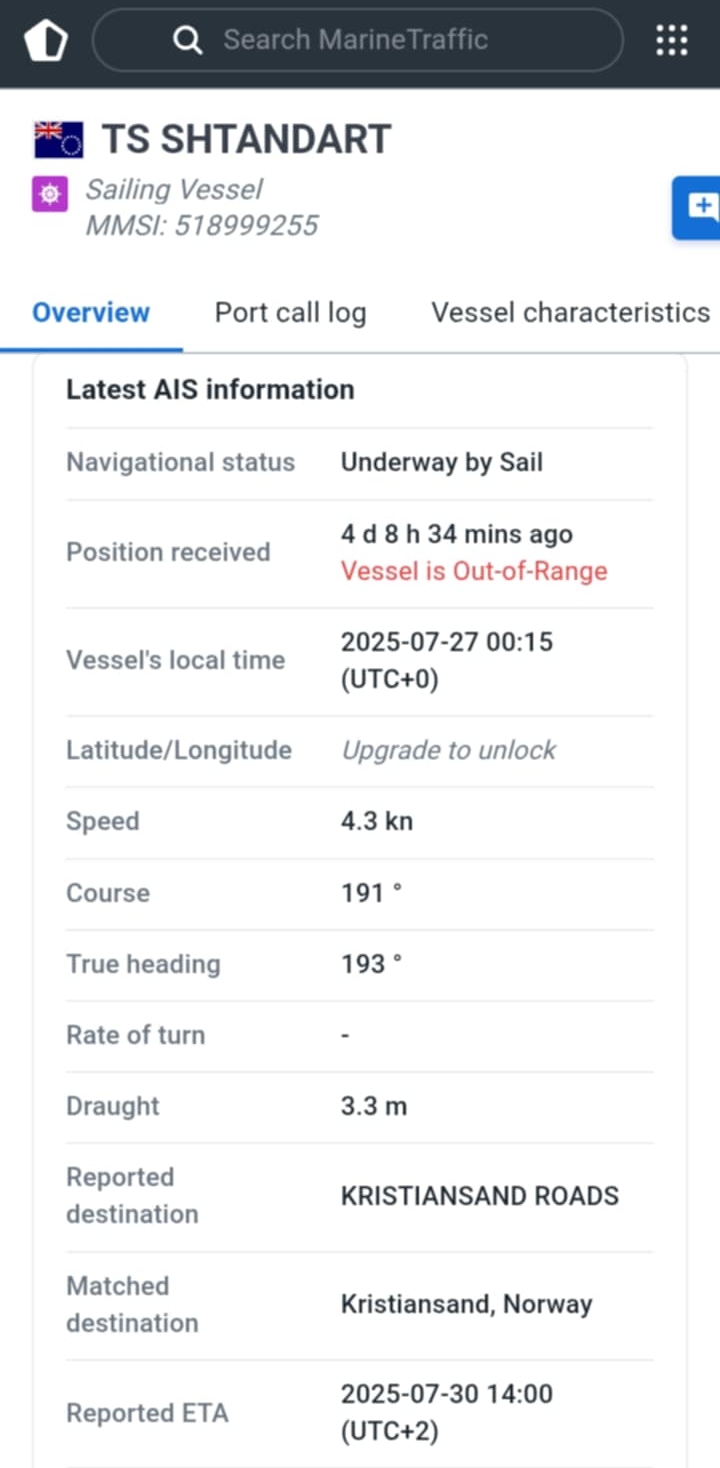Tap the red Vessel is Out-of-Range notice

coord(474,571)
